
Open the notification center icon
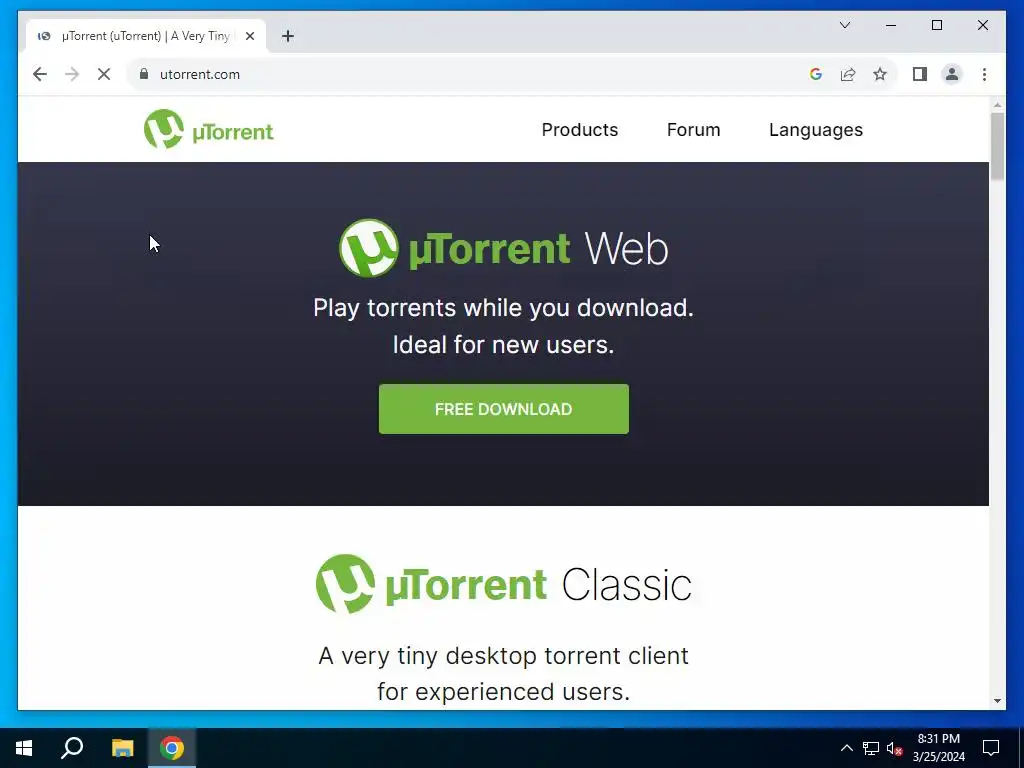pos(991,748)
